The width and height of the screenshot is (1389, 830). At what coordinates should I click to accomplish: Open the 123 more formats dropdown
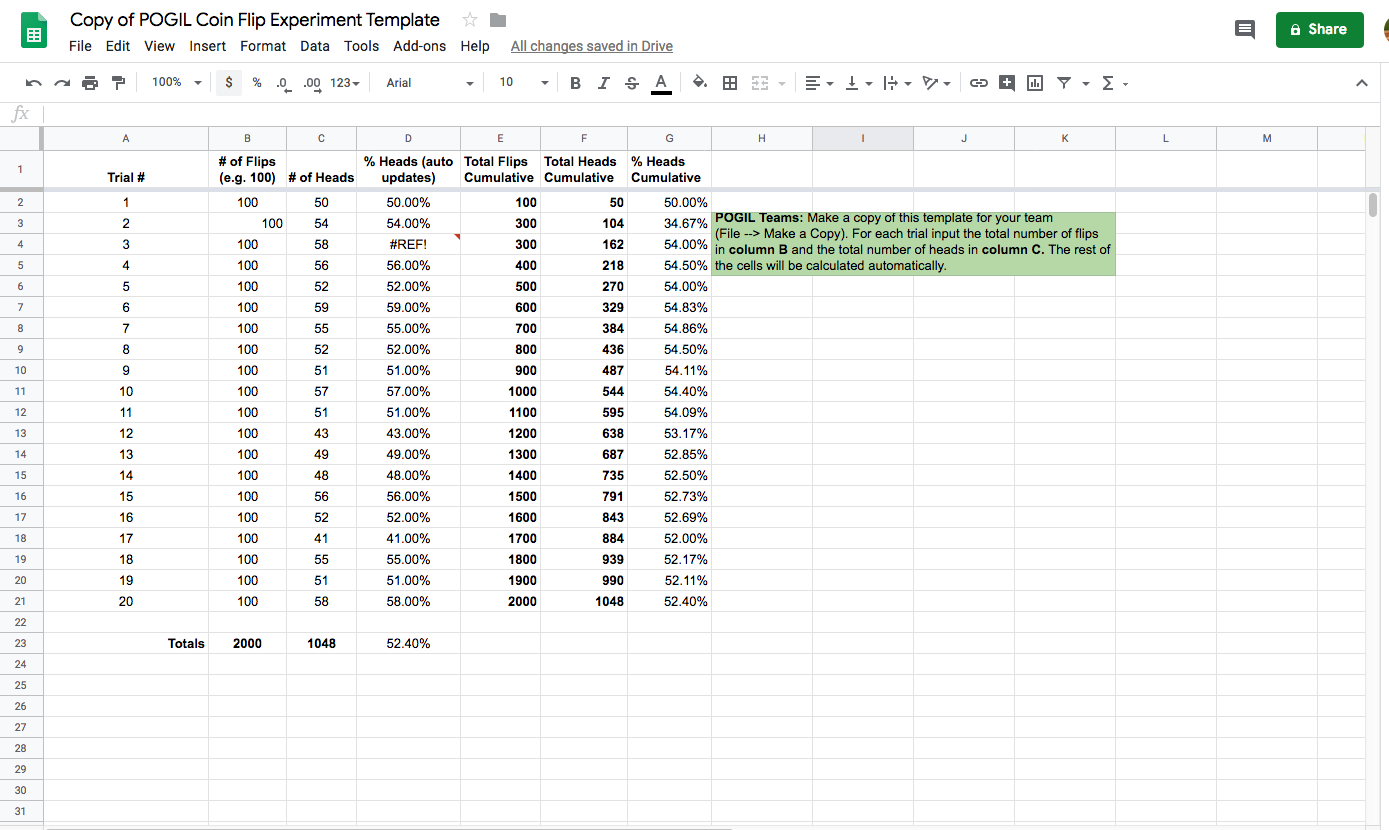coord(345,83)
